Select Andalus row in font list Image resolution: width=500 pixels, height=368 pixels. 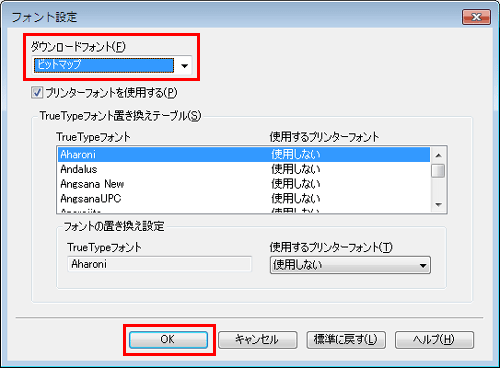tap(244, 169)
